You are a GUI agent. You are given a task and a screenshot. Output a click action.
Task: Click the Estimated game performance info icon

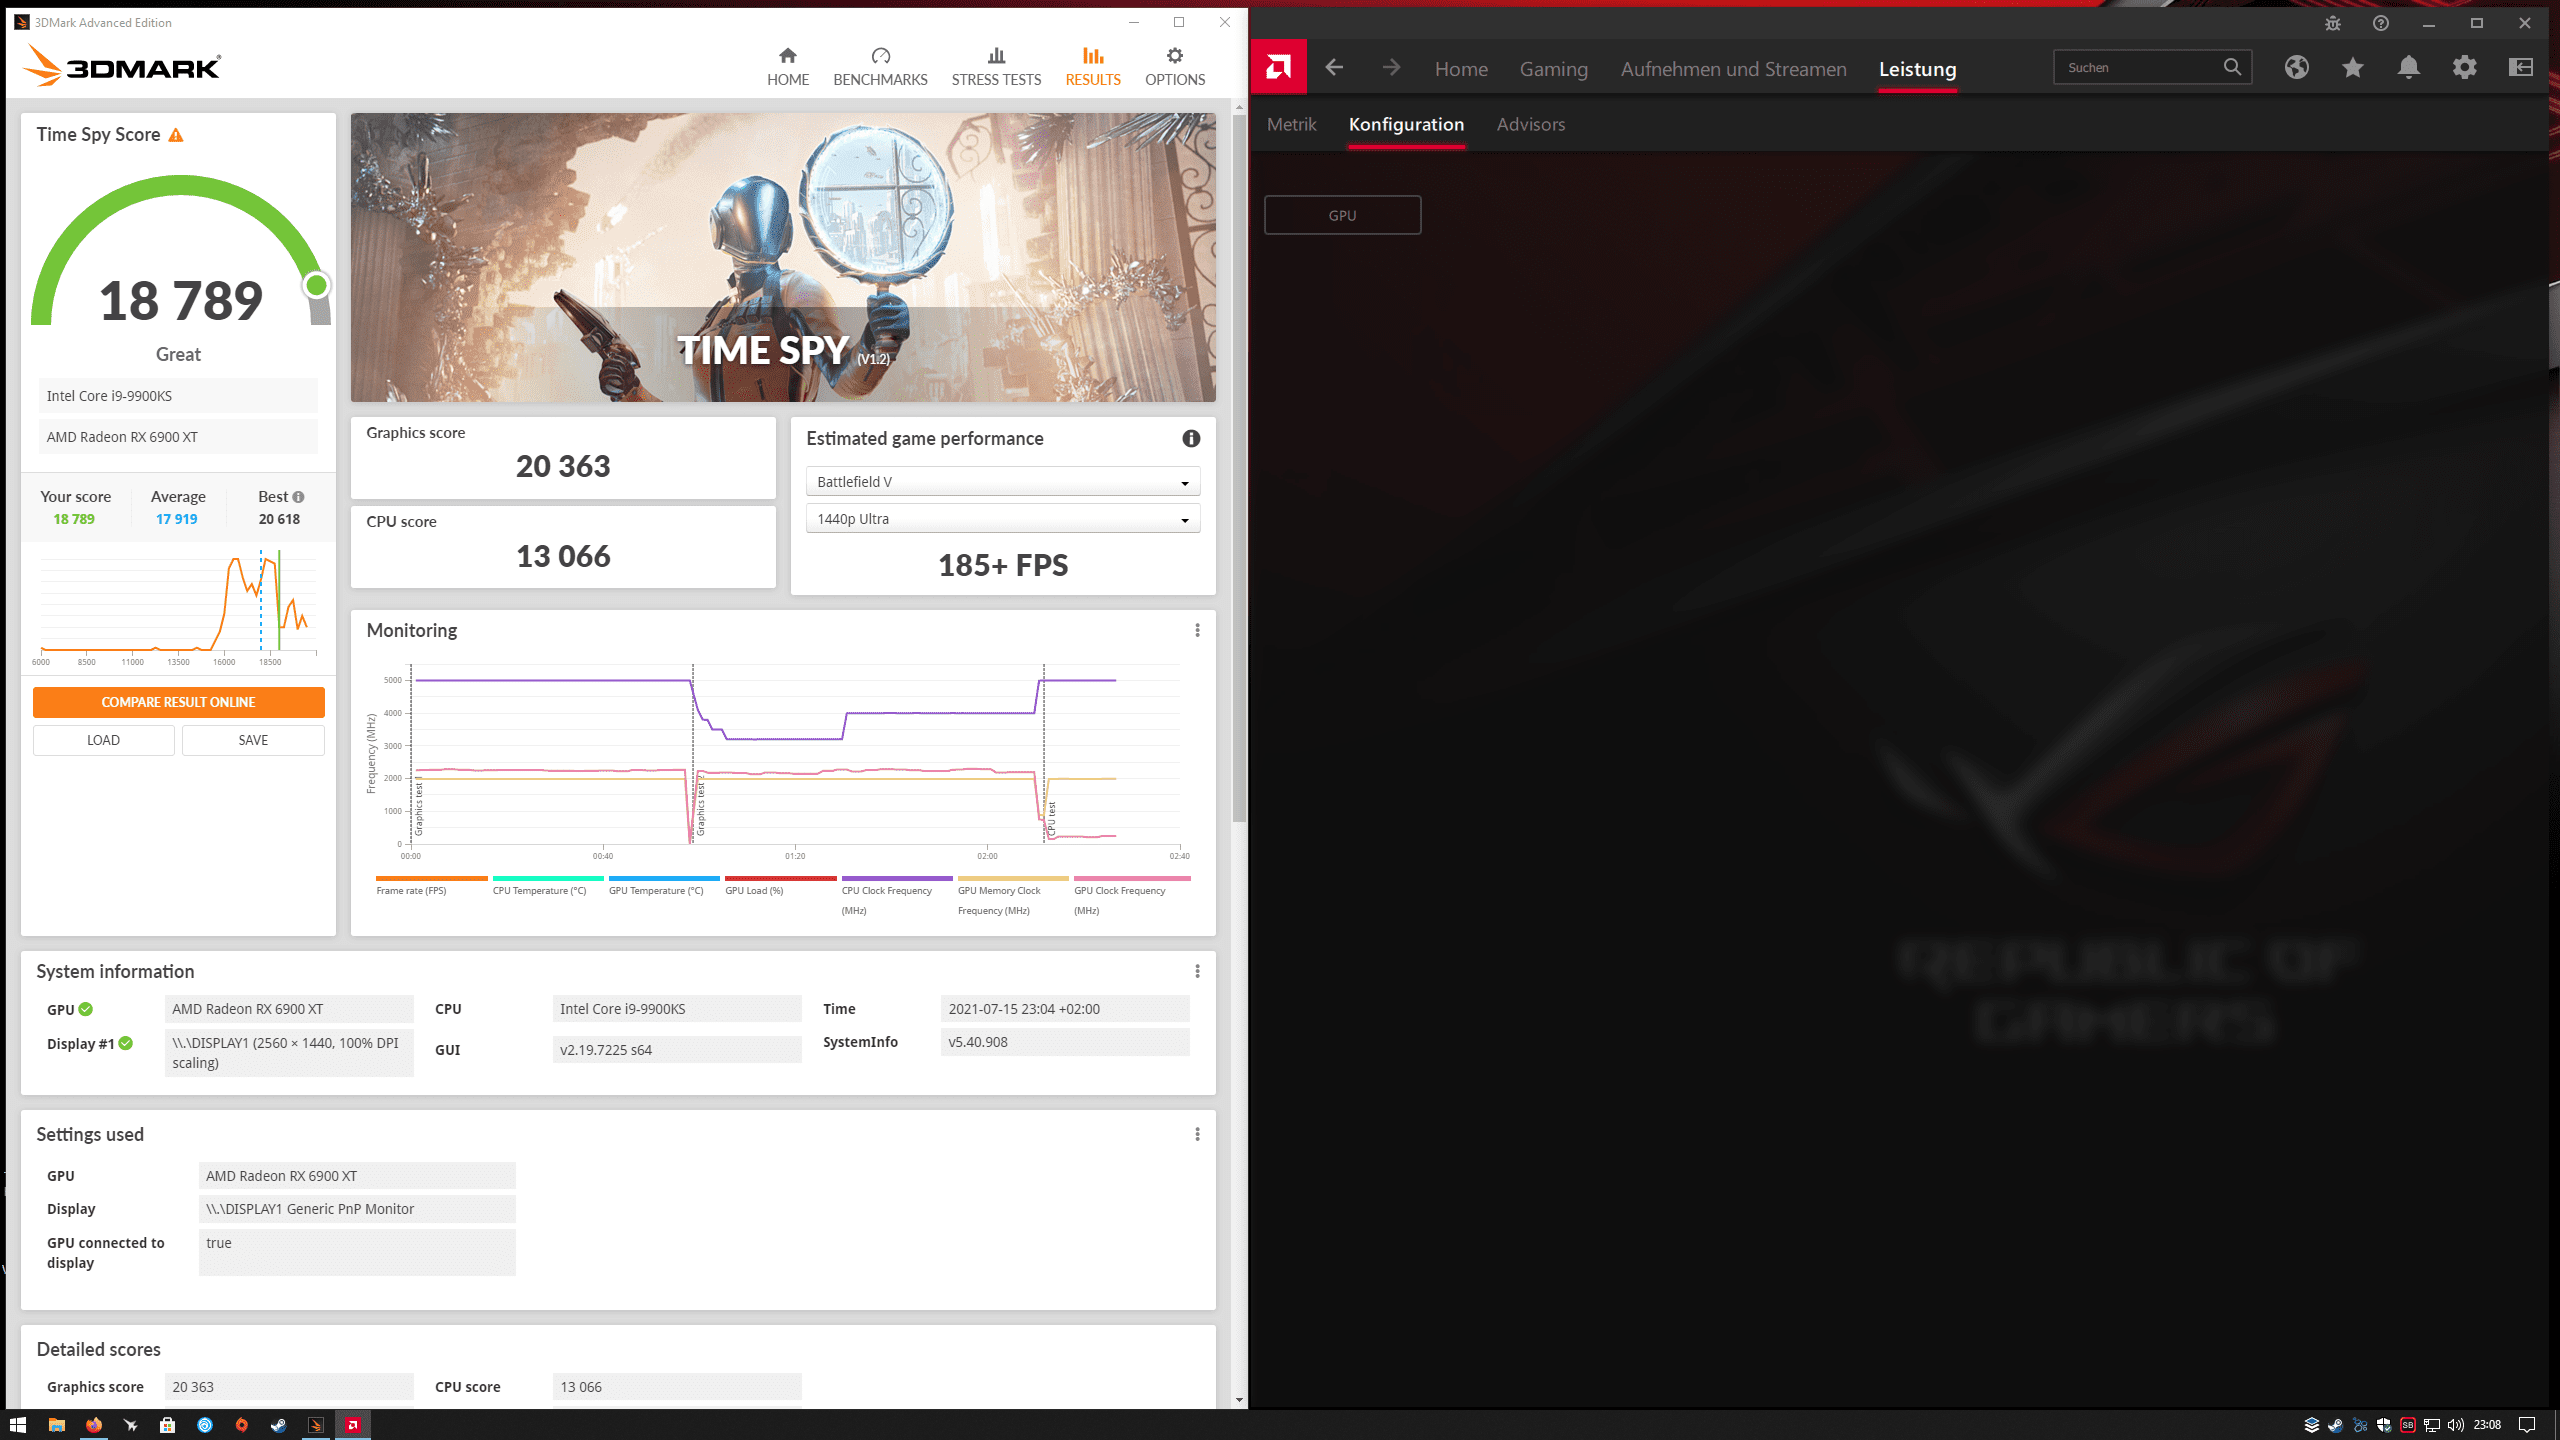pos(1190,438)
